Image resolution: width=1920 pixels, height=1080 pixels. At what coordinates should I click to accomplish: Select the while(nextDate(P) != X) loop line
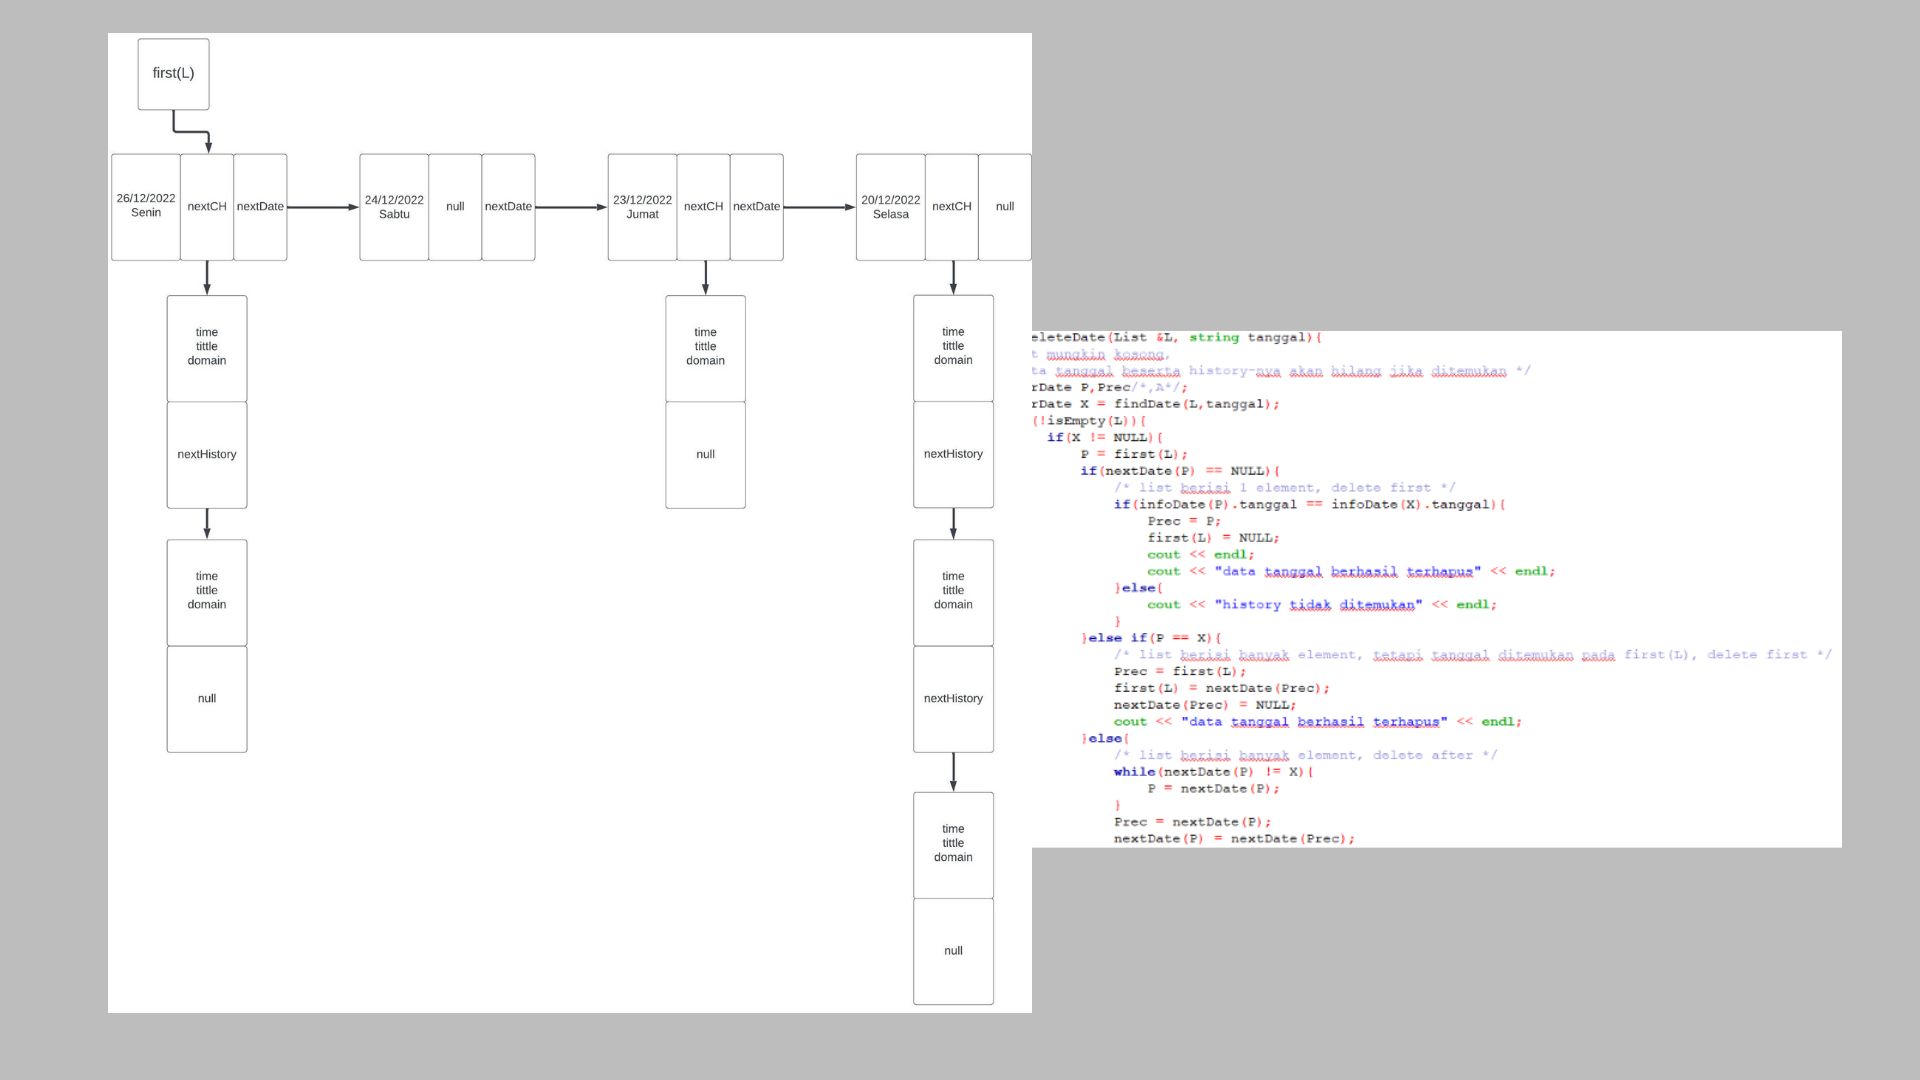pyautogui.click(x=1210, y=771)
